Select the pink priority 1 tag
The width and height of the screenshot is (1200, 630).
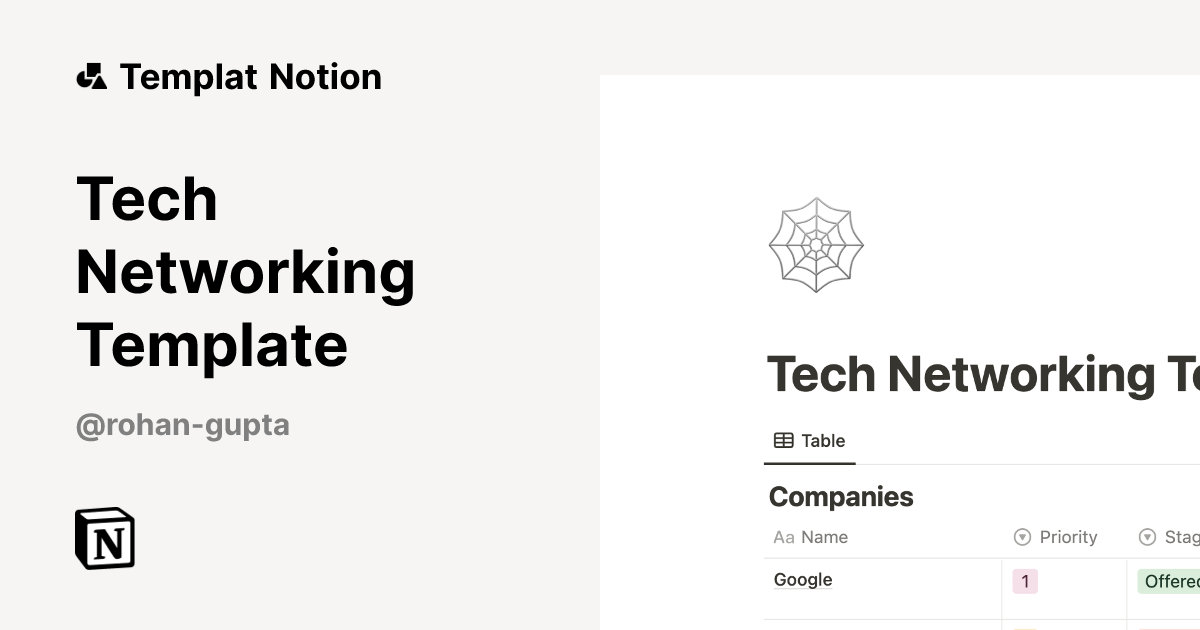coord(1025,582)
